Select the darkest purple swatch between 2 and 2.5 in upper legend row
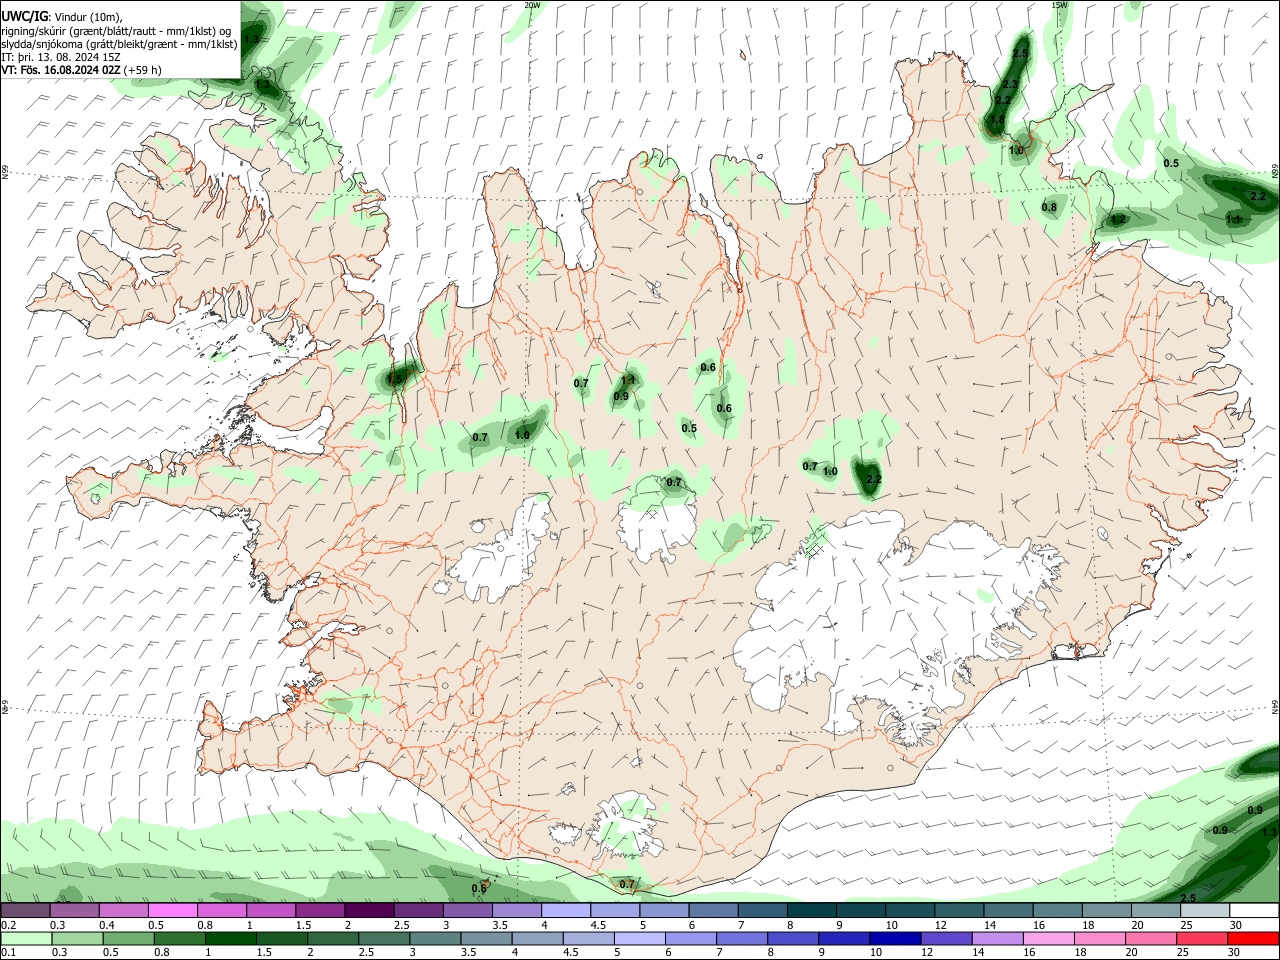The height and width of the screenshot is (960, 1280). (367, 911)
